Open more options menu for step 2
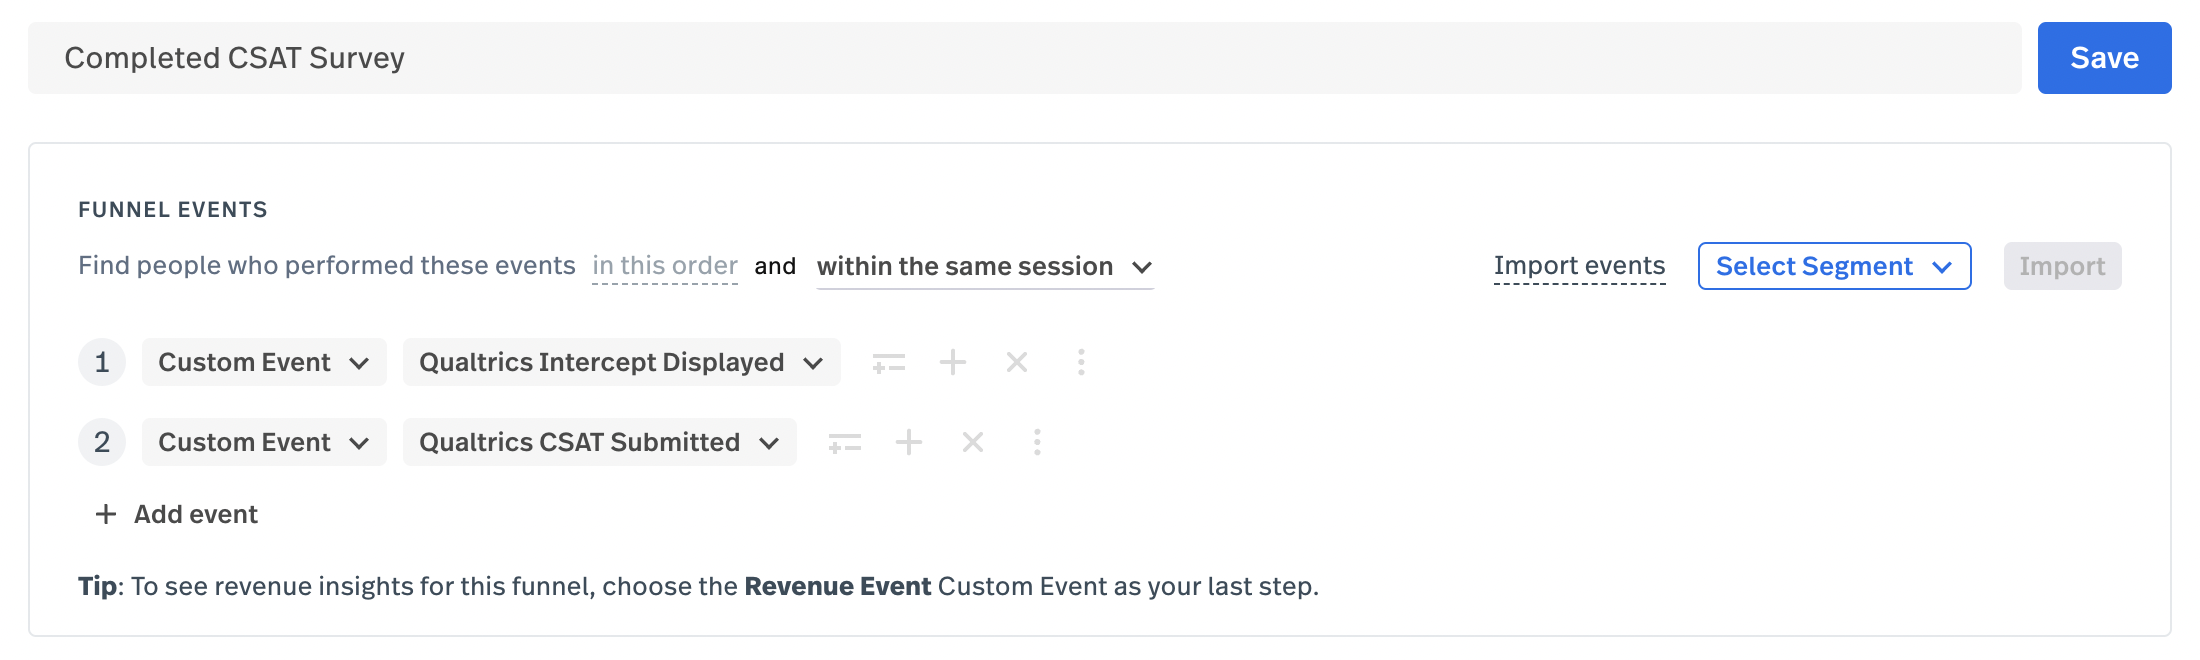 coord(1037,442)
